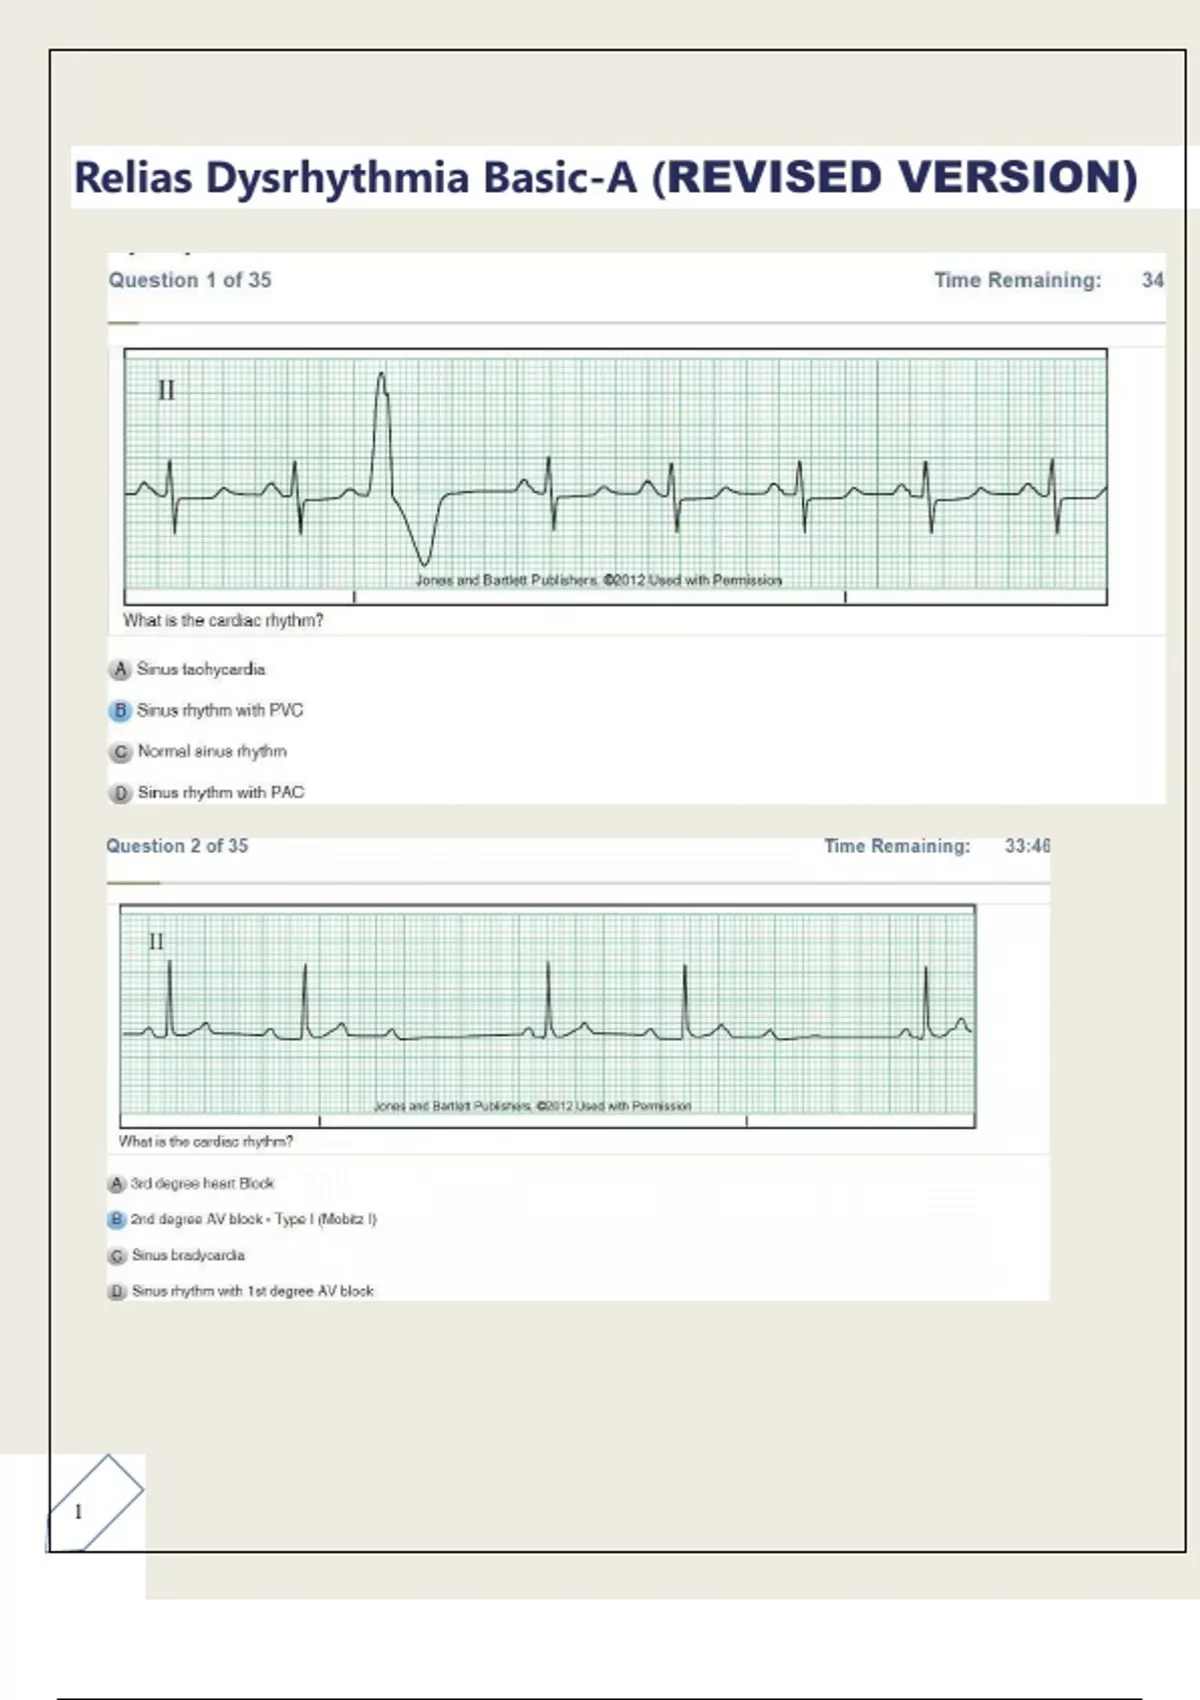
Task: Click the Question 2 of 35 heading
Action: tap(177, 846)
